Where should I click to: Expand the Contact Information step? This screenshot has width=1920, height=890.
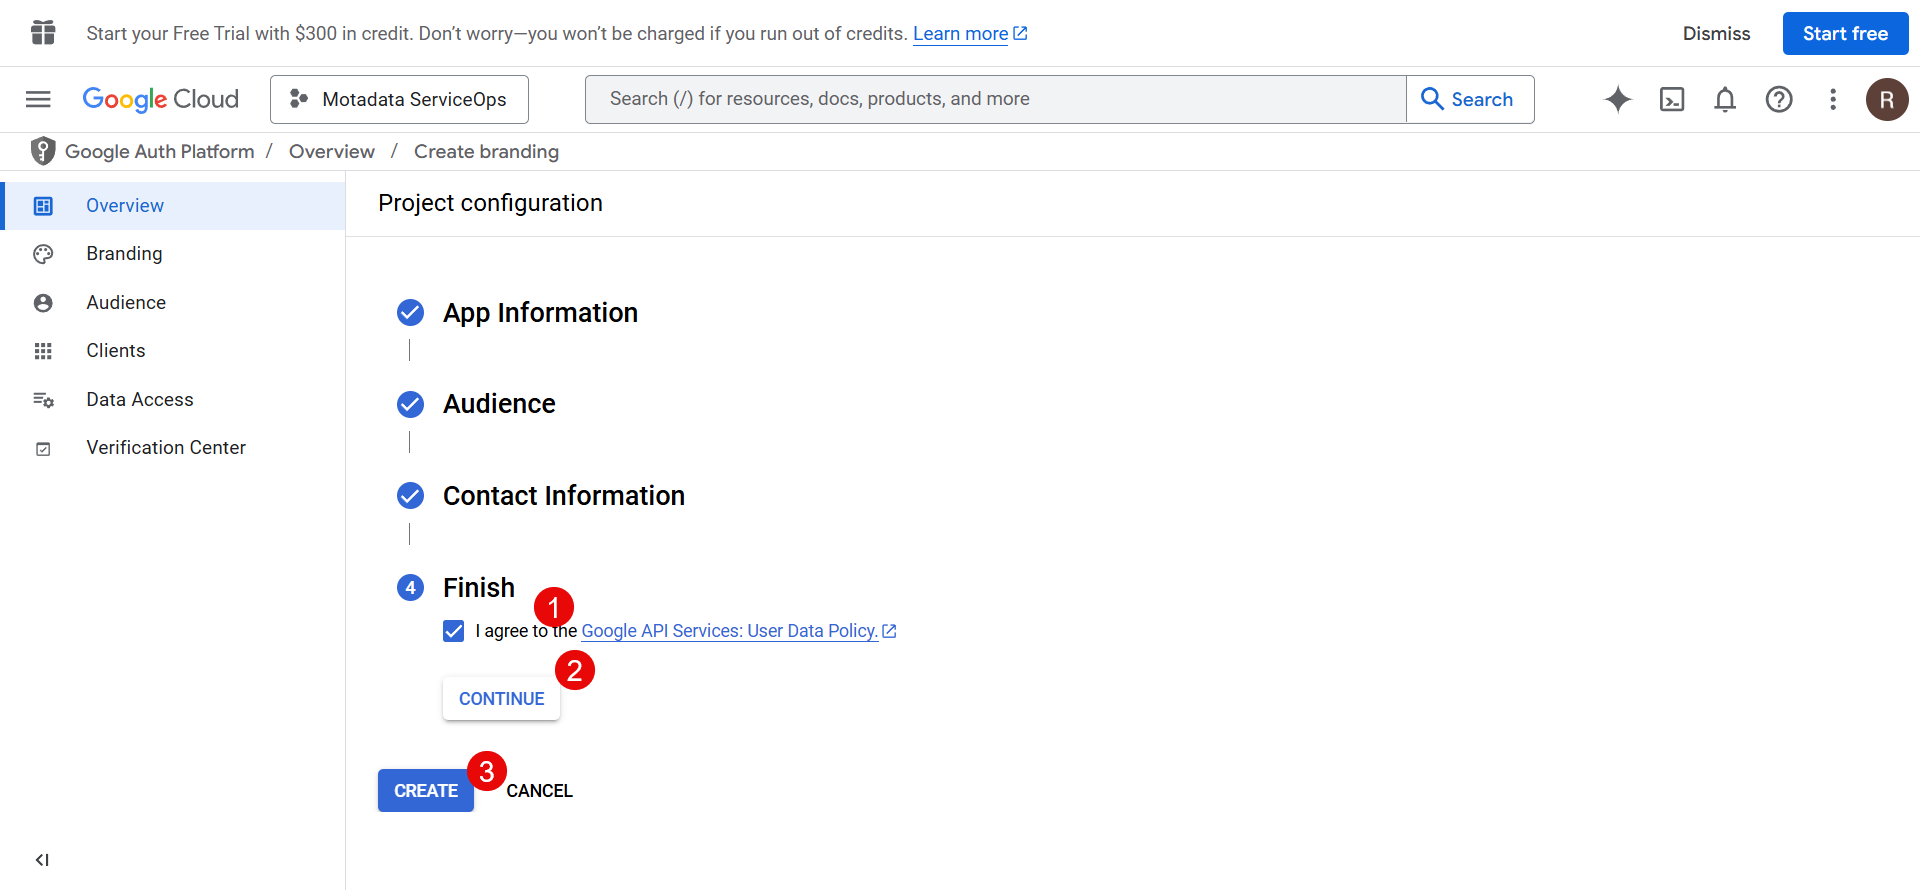pyautogui.click(x=563, y=496)
